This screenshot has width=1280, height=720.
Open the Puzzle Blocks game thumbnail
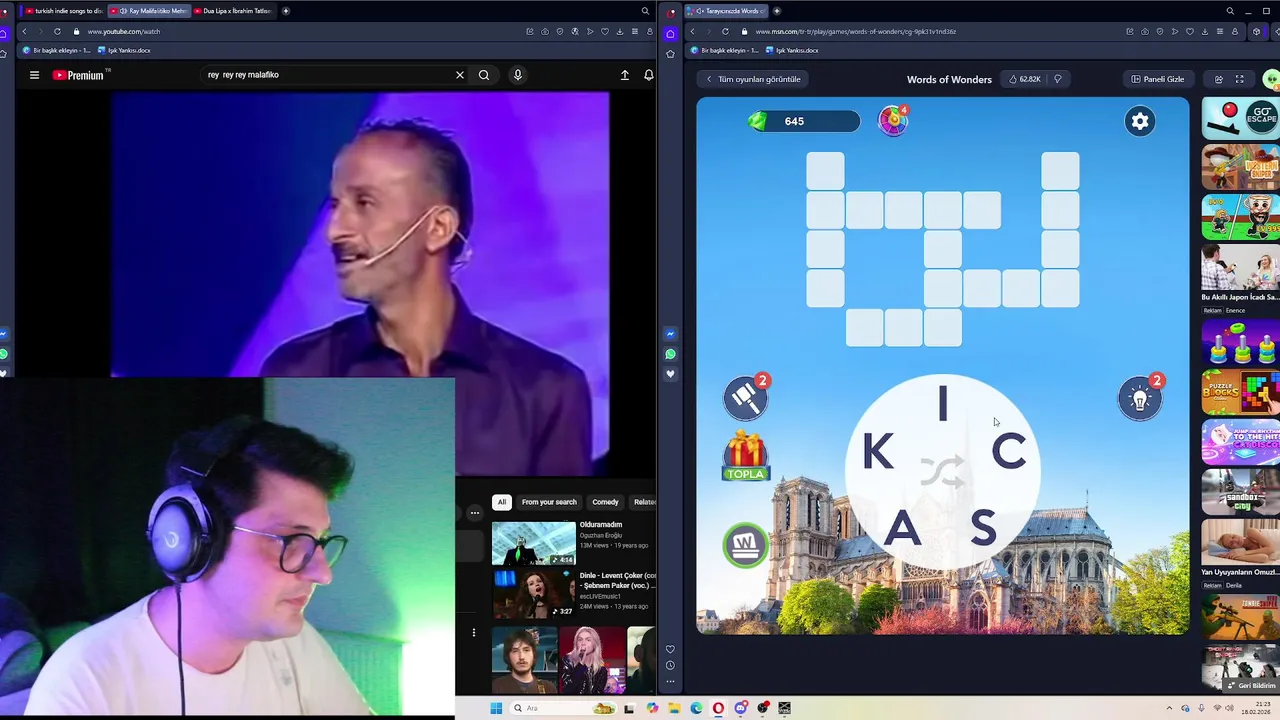click(1240, 392)
